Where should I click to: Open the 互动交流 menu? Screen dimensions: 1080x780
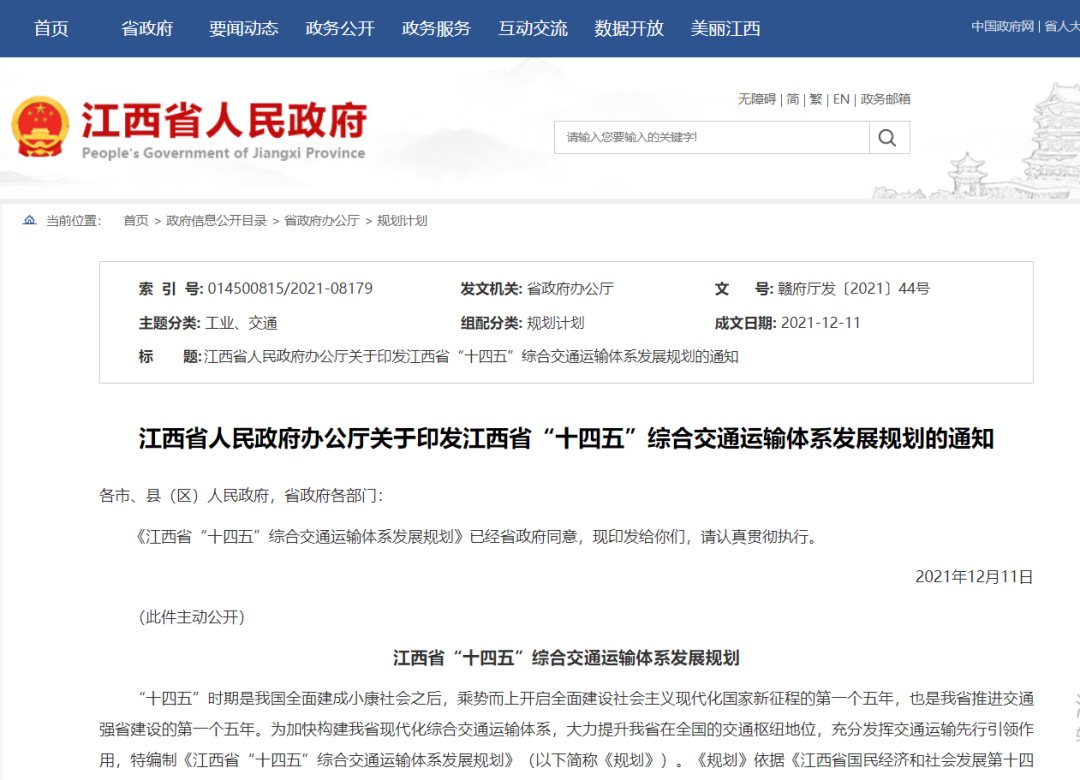pyautogui.click(x=532, y=28)
